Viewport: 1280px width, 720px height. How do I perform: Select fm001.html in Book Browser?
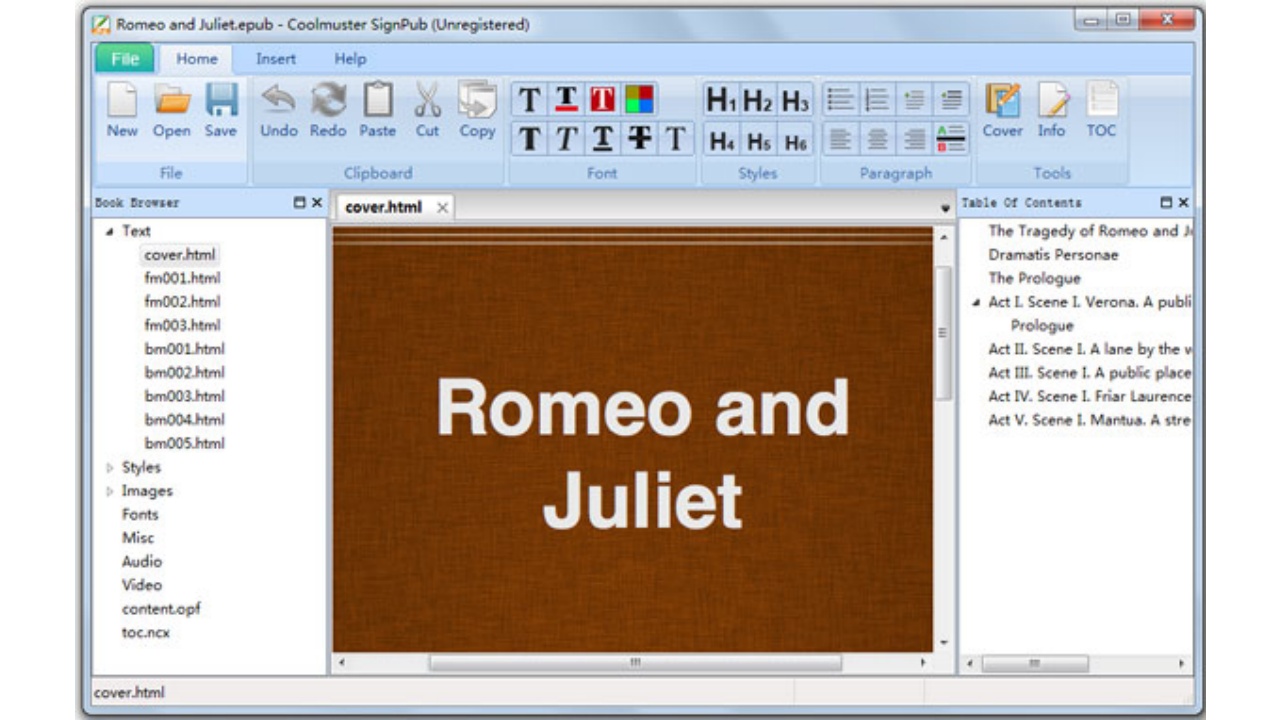pyautogui.click(x=182, y=278)
